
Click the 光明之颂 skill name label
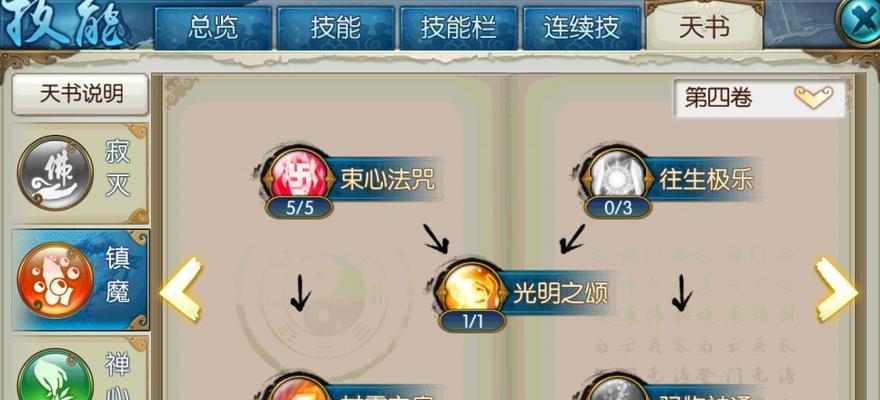pos(560,293)
